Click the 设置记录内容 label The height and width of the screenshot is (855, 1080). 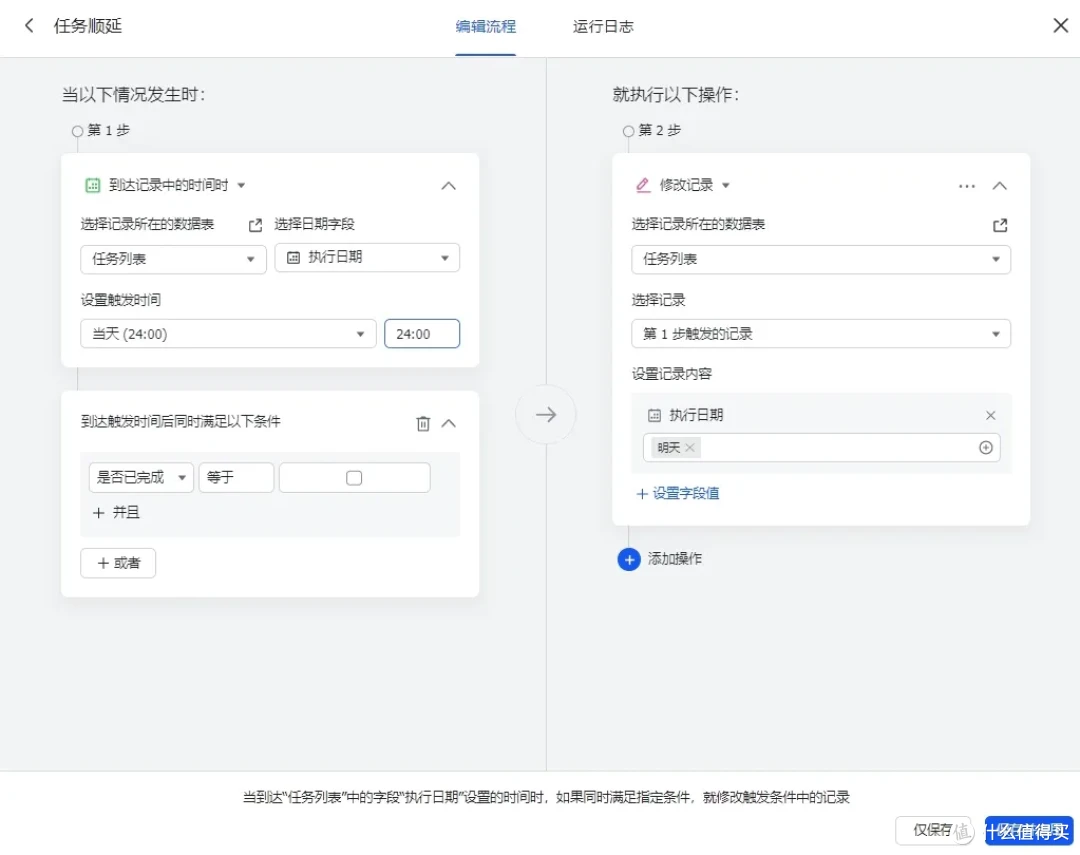672,374
